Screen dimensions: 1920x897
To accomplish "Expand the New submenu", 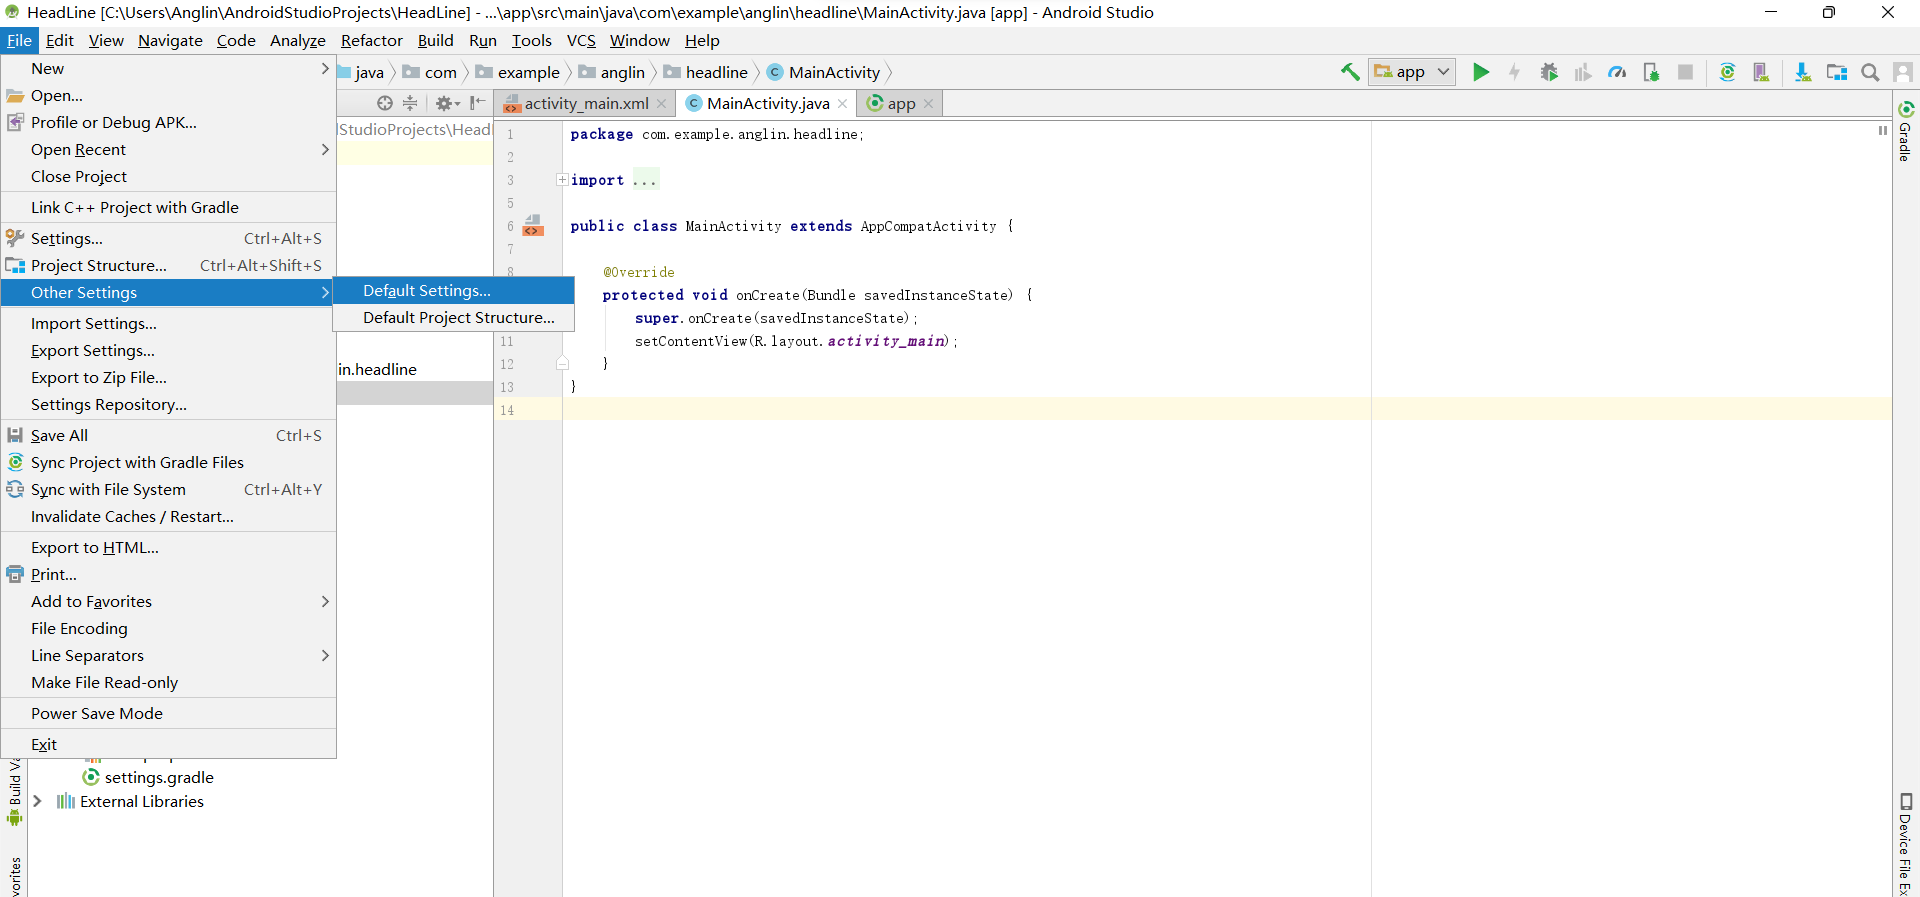I will (168, 68).
